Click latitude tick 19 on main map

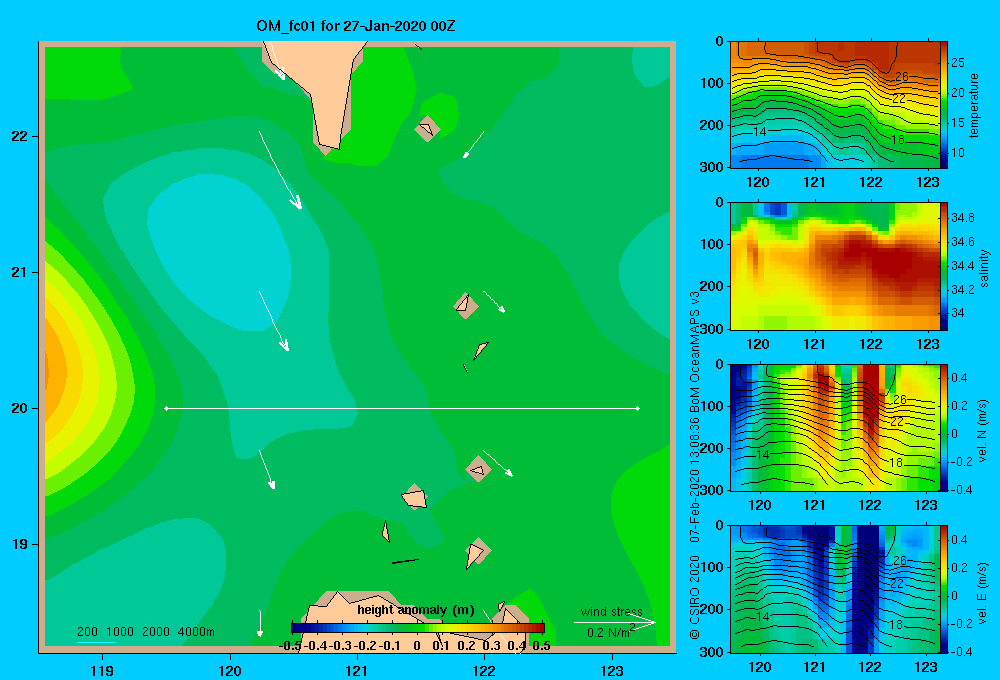pos(20,544)
